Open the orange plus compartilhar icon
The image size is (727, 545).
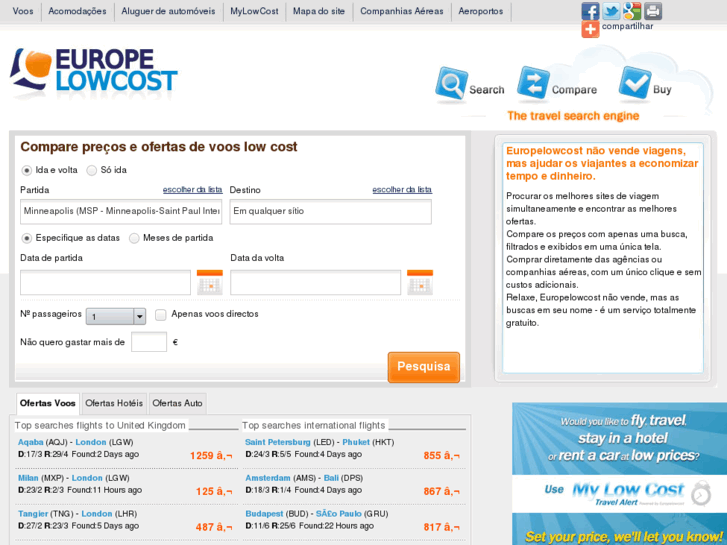pos(590,29)
